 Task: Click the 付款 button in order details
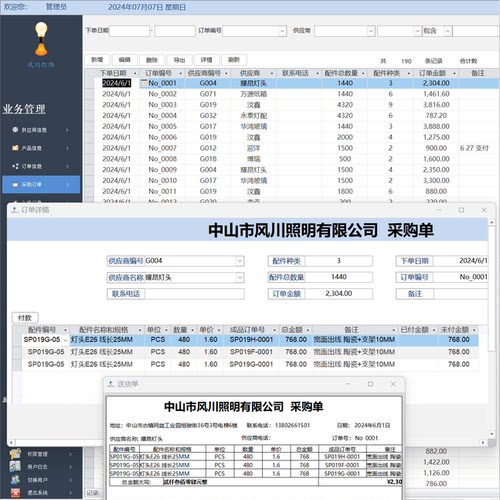point(25,318)
